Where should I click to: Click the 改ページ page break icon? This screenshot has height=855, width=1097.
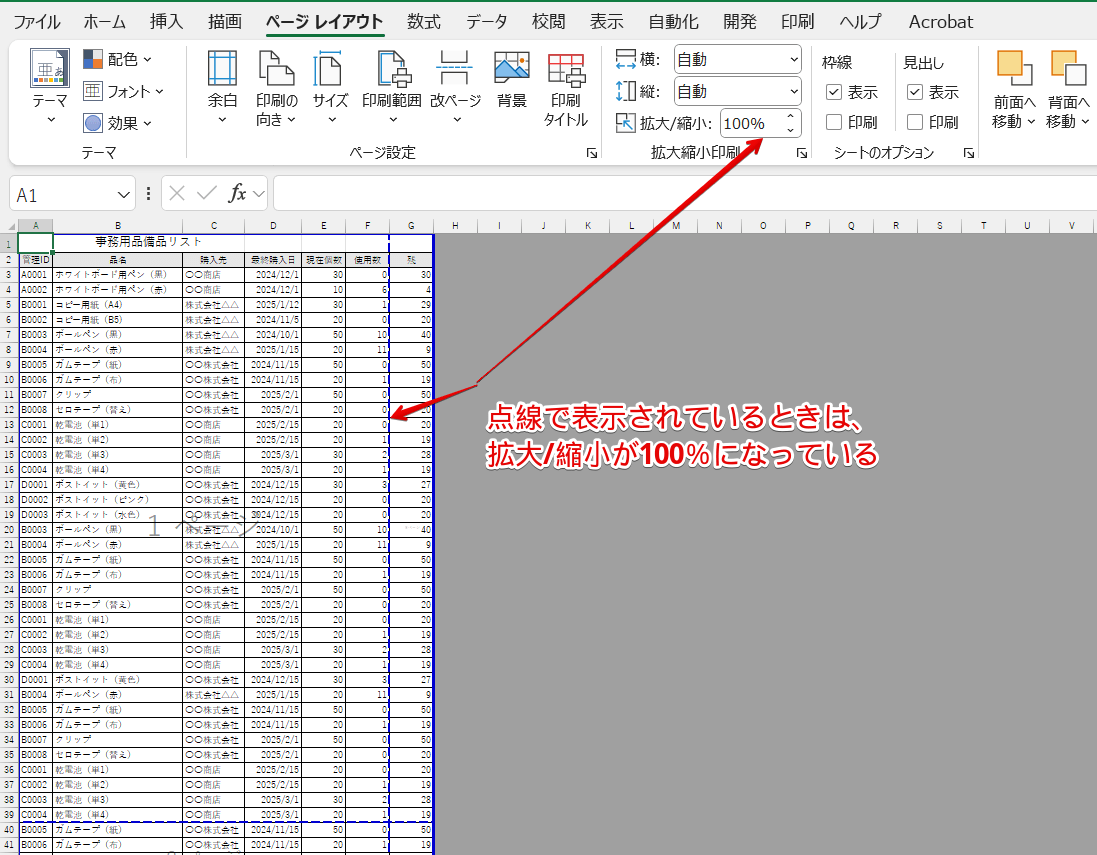point(456,70)
